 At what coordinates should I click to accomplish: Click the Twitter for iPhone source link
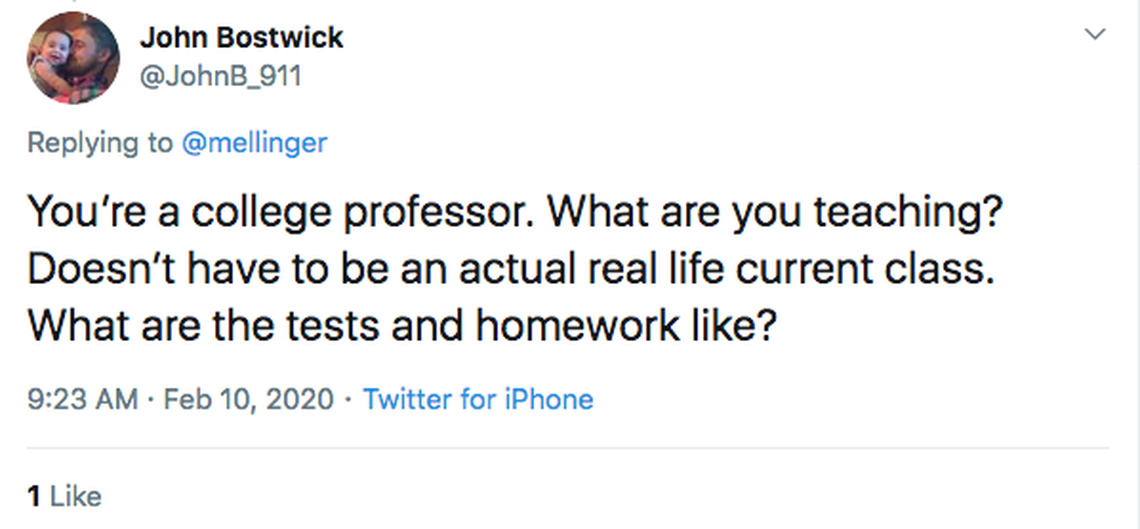tap(478, 400)
